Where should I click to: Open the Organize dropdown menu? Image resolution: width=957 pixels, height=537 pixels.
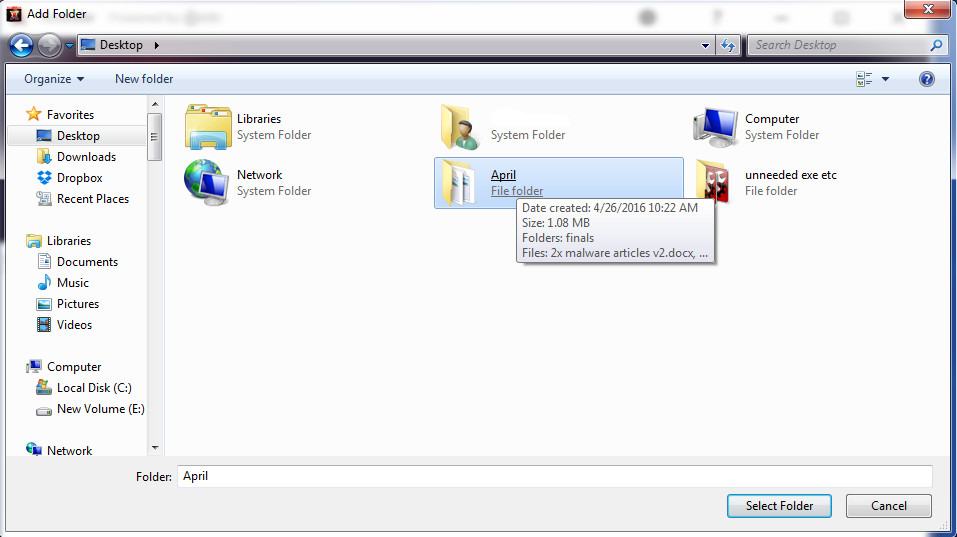(x=54, y=79)
